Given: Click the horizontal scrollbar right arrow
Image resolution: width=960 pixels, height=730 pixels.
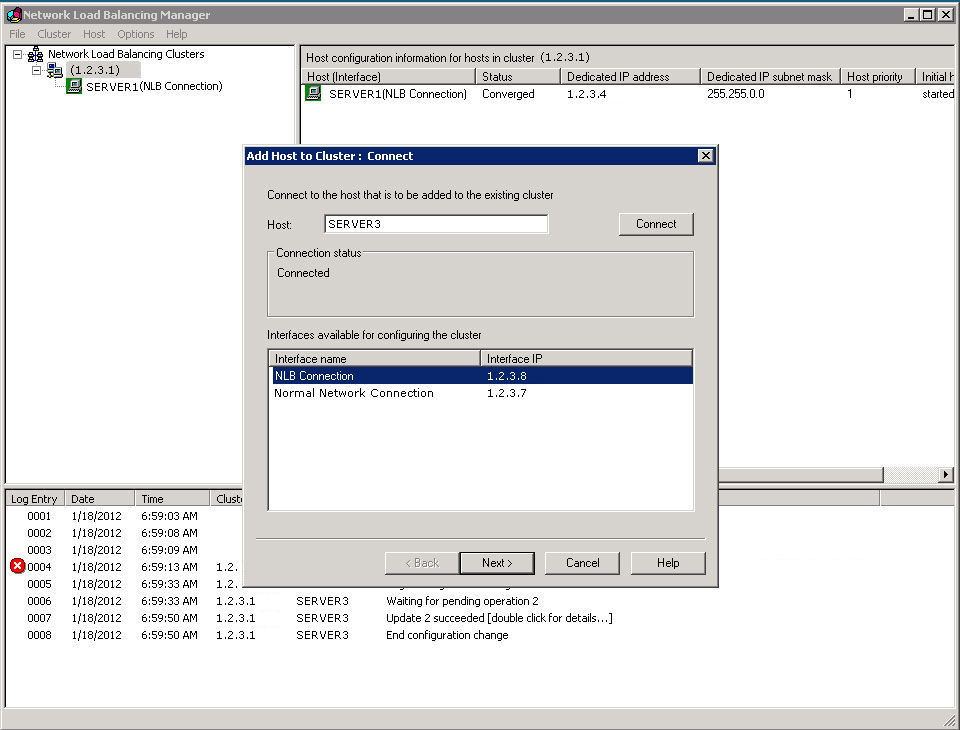Looking at the screenshot, I should click(946, 474).
